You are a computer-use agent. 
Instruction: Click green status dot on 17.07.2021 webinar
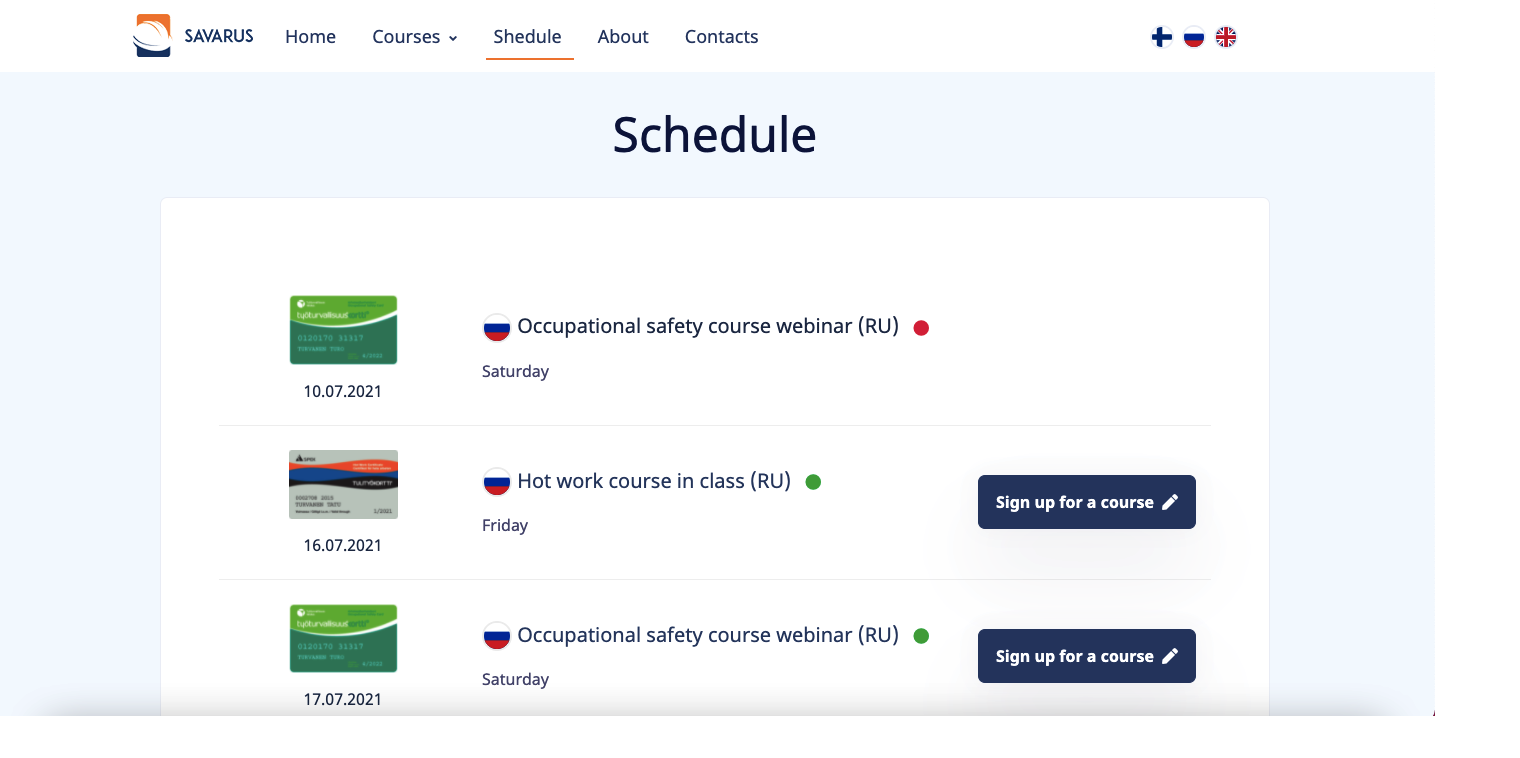[921, 636]
